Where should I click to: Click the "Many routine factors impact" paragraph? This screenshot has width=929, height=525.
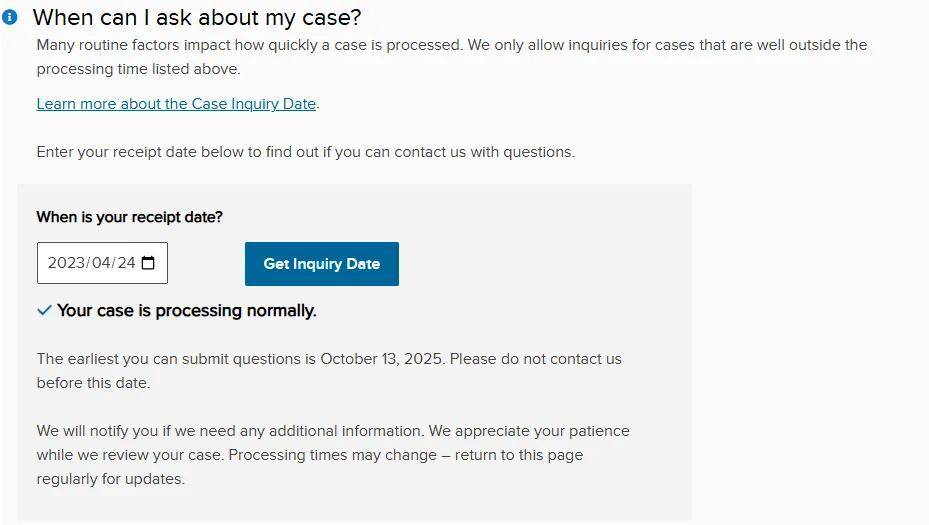tap(451, 45)
